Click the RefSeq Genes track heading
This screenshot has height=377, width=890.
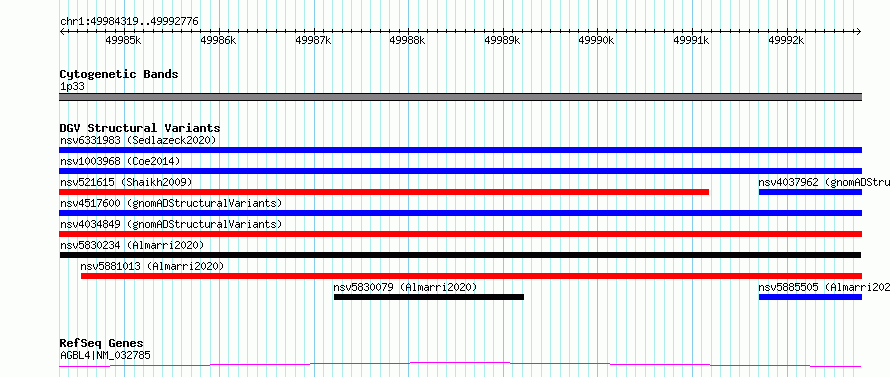click(x=102, y=344)
